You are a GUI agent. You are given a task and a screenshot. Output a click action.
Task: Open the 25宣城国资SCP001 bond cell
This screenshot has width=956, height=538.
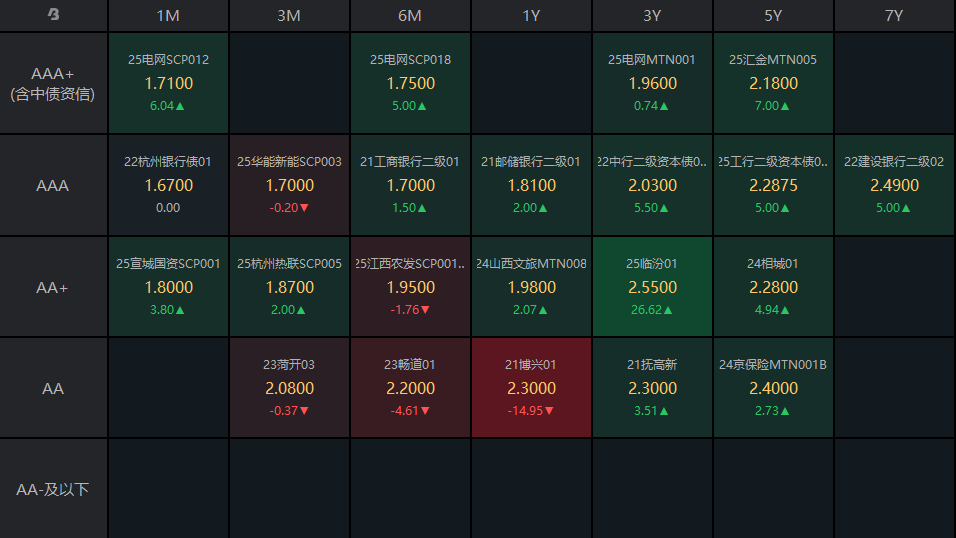(x=168, y=287)
